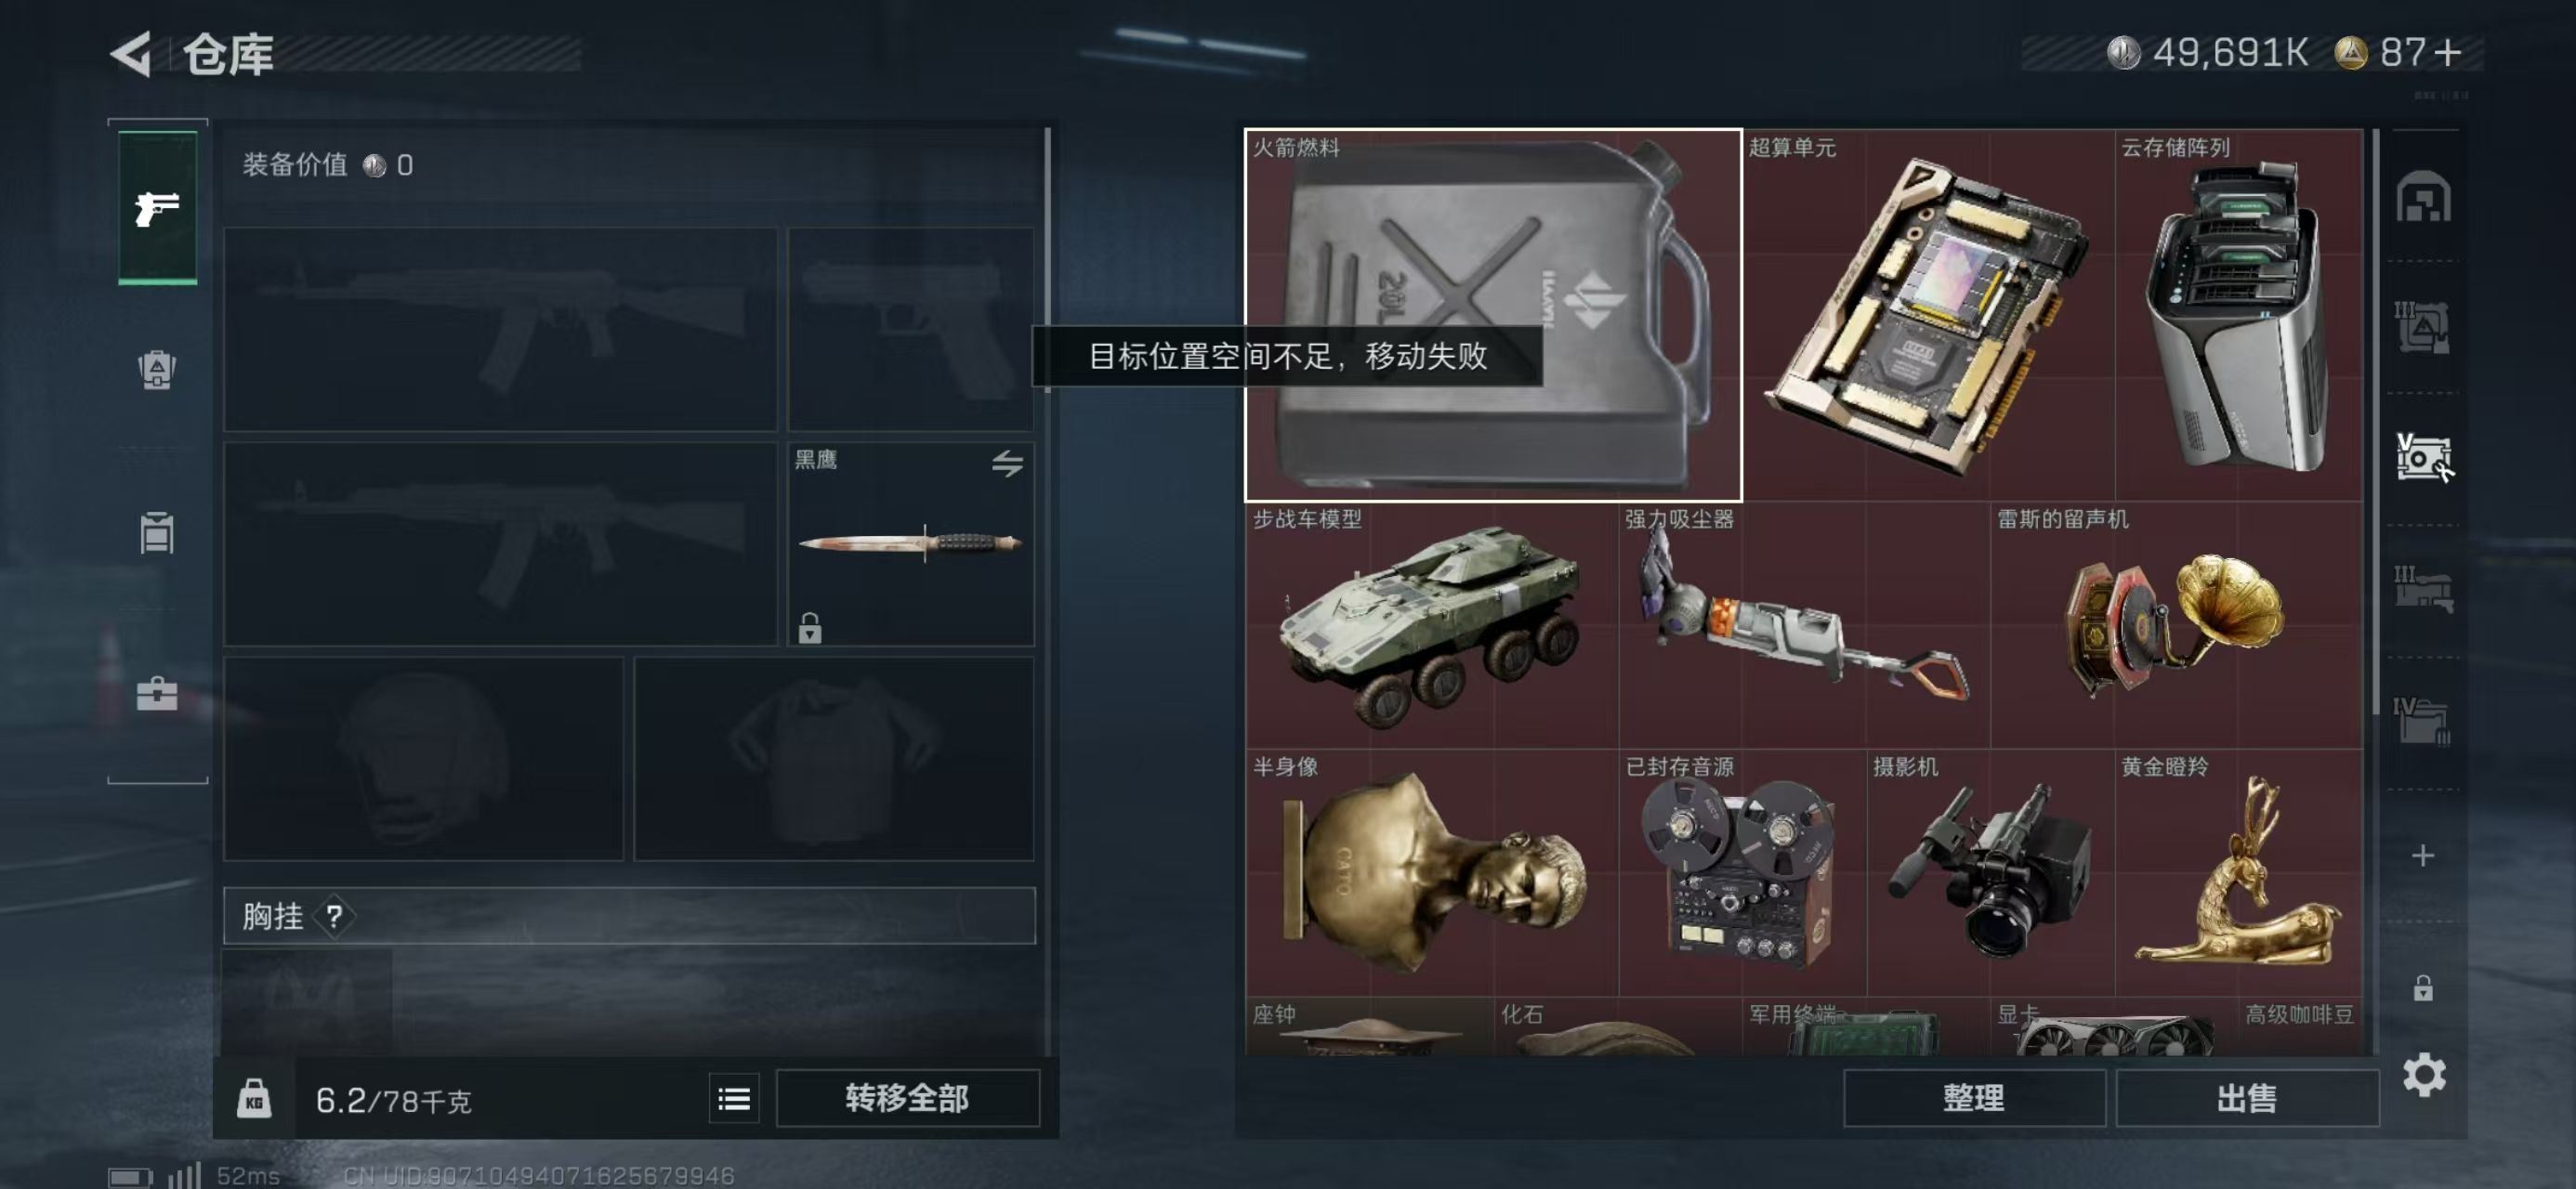Open the list view icon beside 转移全部
The height and width of the screenshot is (1189, 2576).
[x=734, y=1099]
